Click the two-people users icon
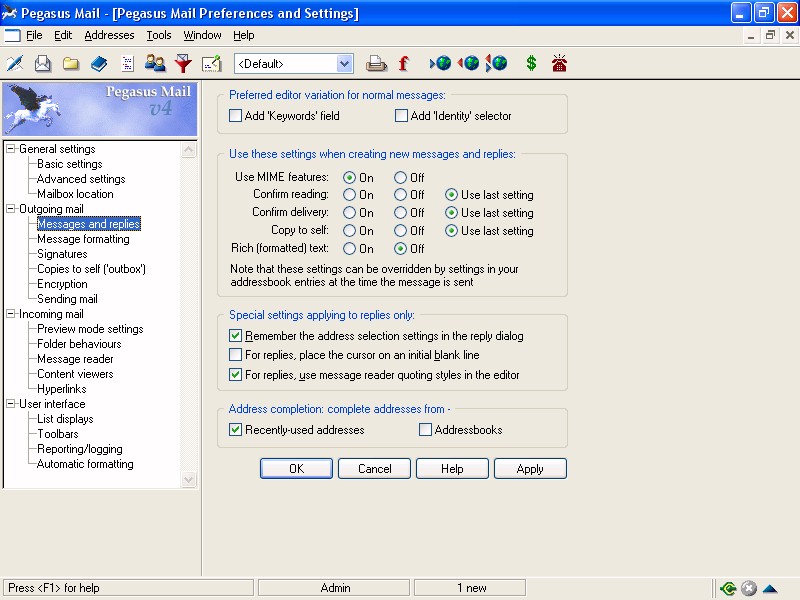800x600 pixels. (x=155, y=64)
